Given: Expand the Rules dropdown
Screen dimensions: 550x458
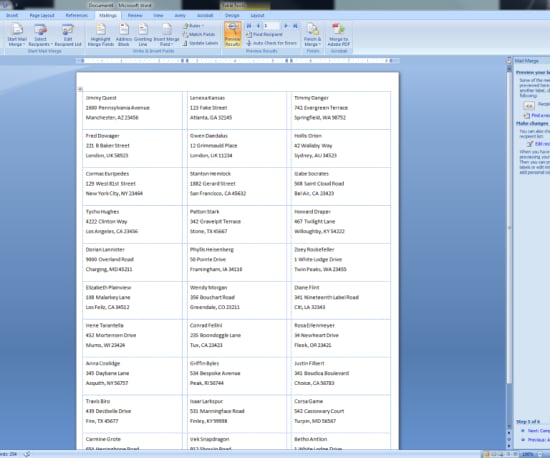Looking at the screenshot, I should tap(193, 26).
